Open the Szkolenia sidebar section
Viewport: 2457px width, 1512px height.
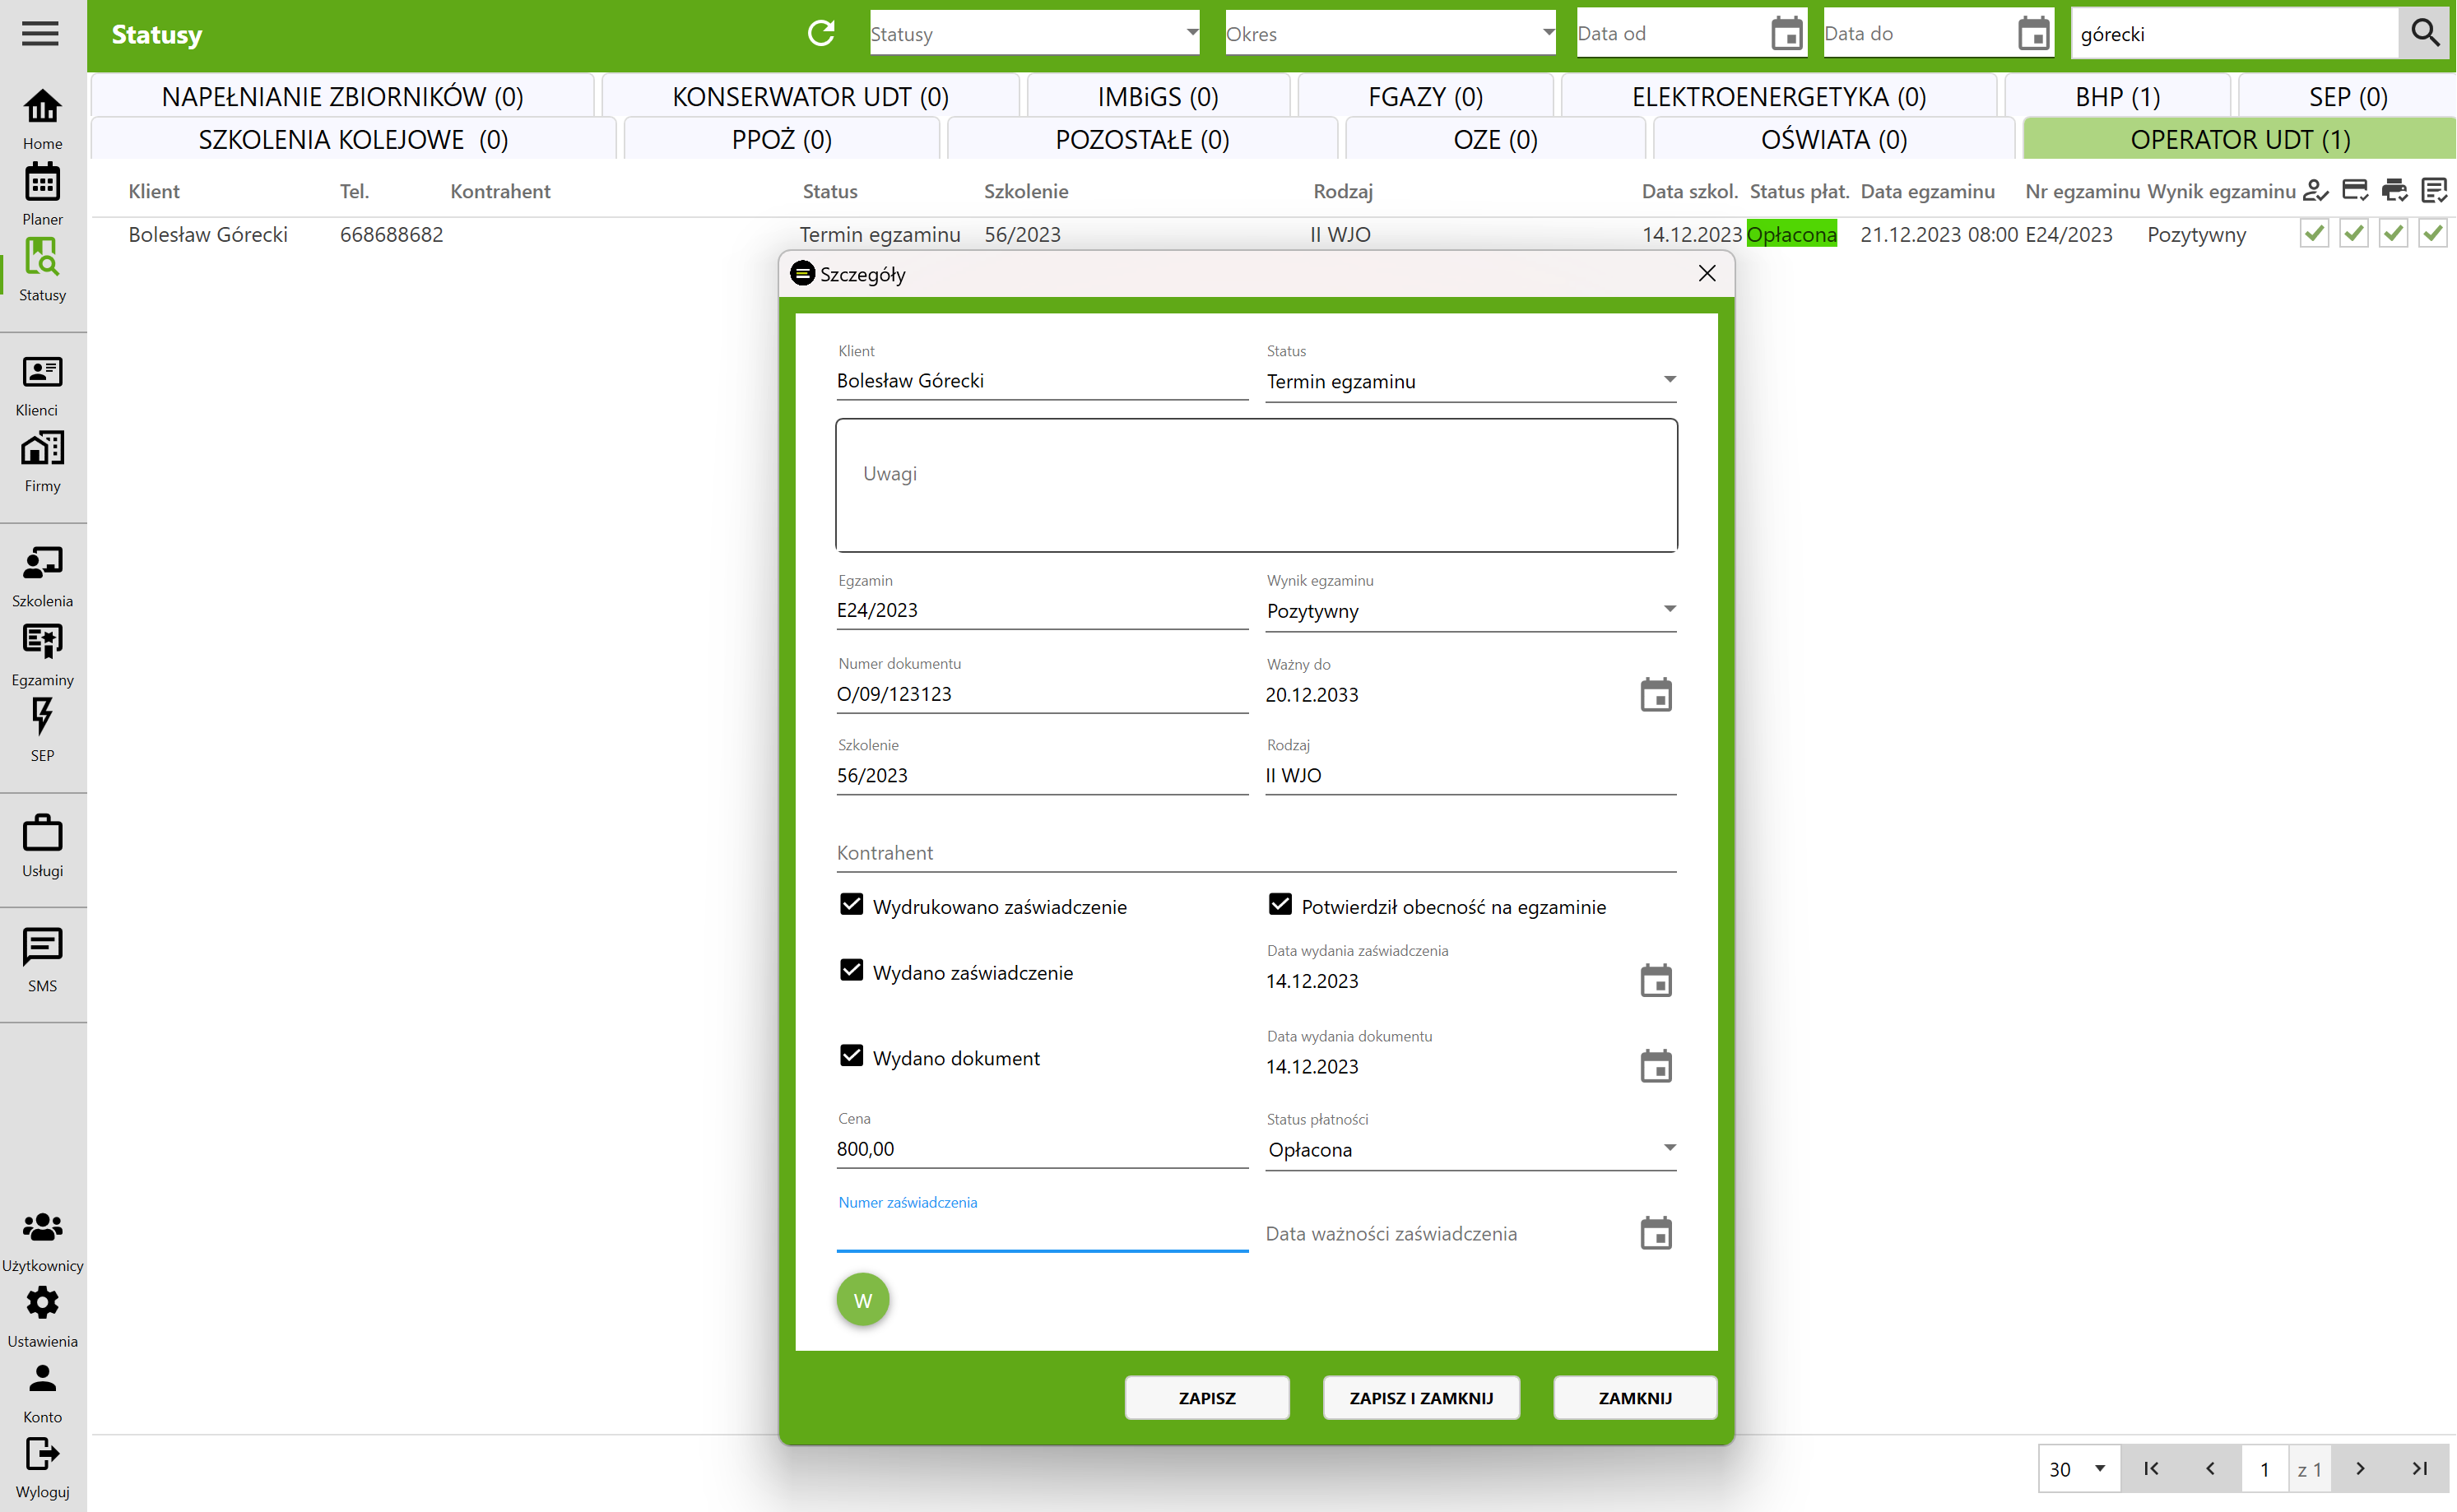(x=42, y=577)
